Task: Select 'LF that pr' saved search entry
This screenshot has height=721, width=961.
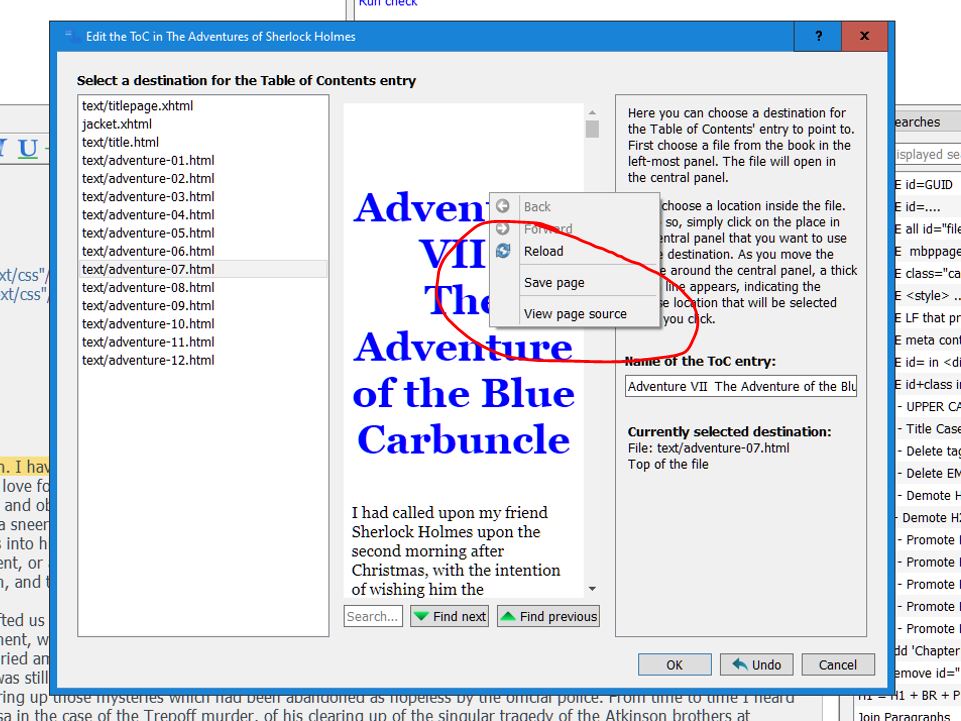Action: tap(928, 318)
